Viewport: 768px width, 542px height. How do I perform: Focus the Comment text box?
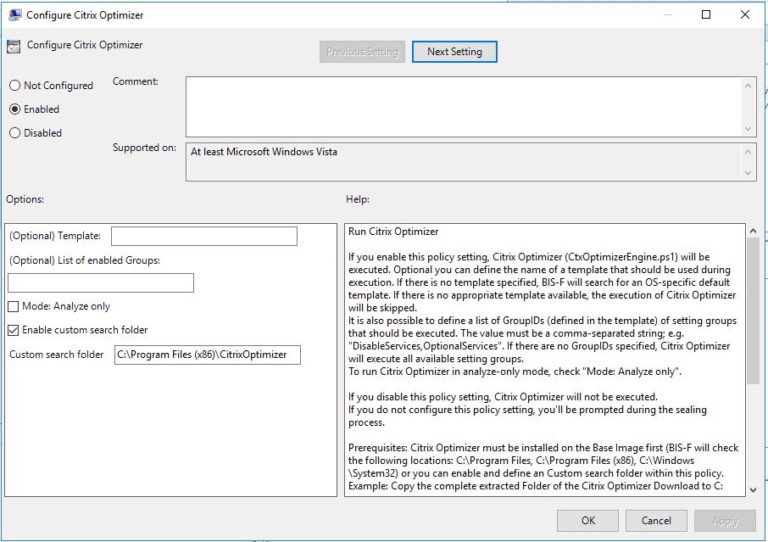click(463, 107)
